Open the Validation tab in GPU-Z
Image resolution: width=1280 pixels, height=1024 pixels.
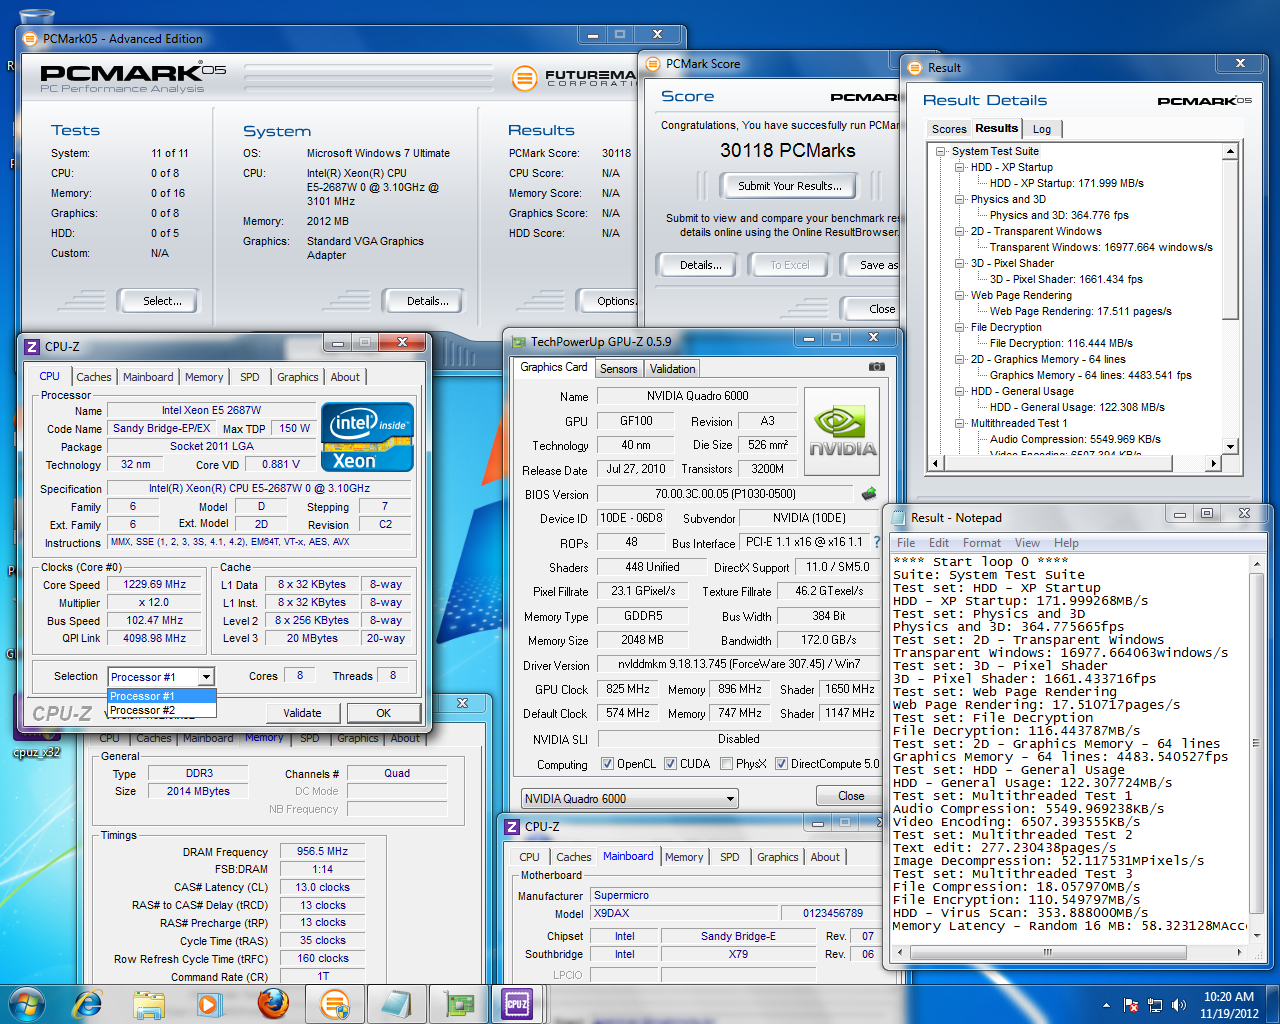(672, 369)
